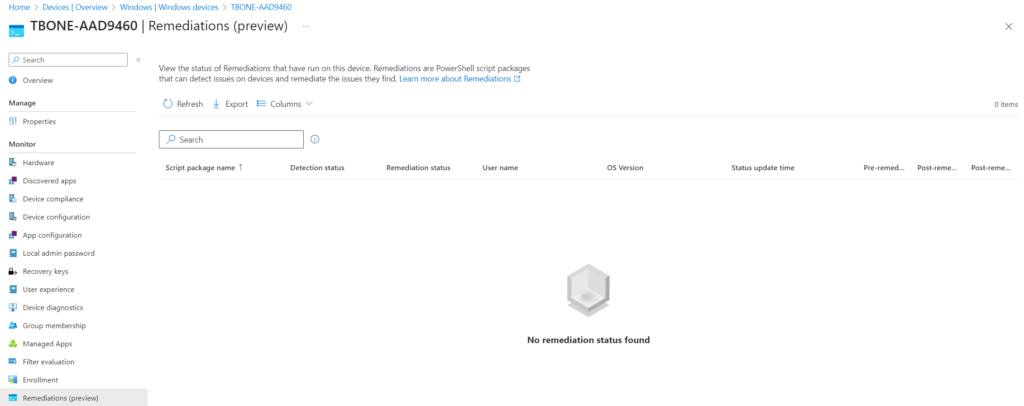Click the Columns list icon

pos(261,104)
